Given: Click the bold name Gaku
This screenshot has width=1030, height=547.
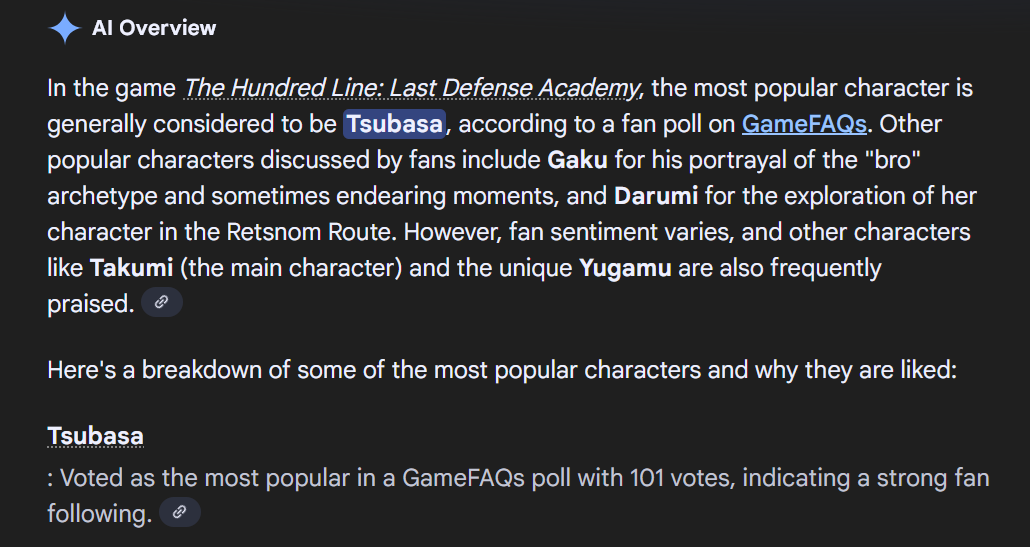Looking at the screenshot, I should [577, 160].
